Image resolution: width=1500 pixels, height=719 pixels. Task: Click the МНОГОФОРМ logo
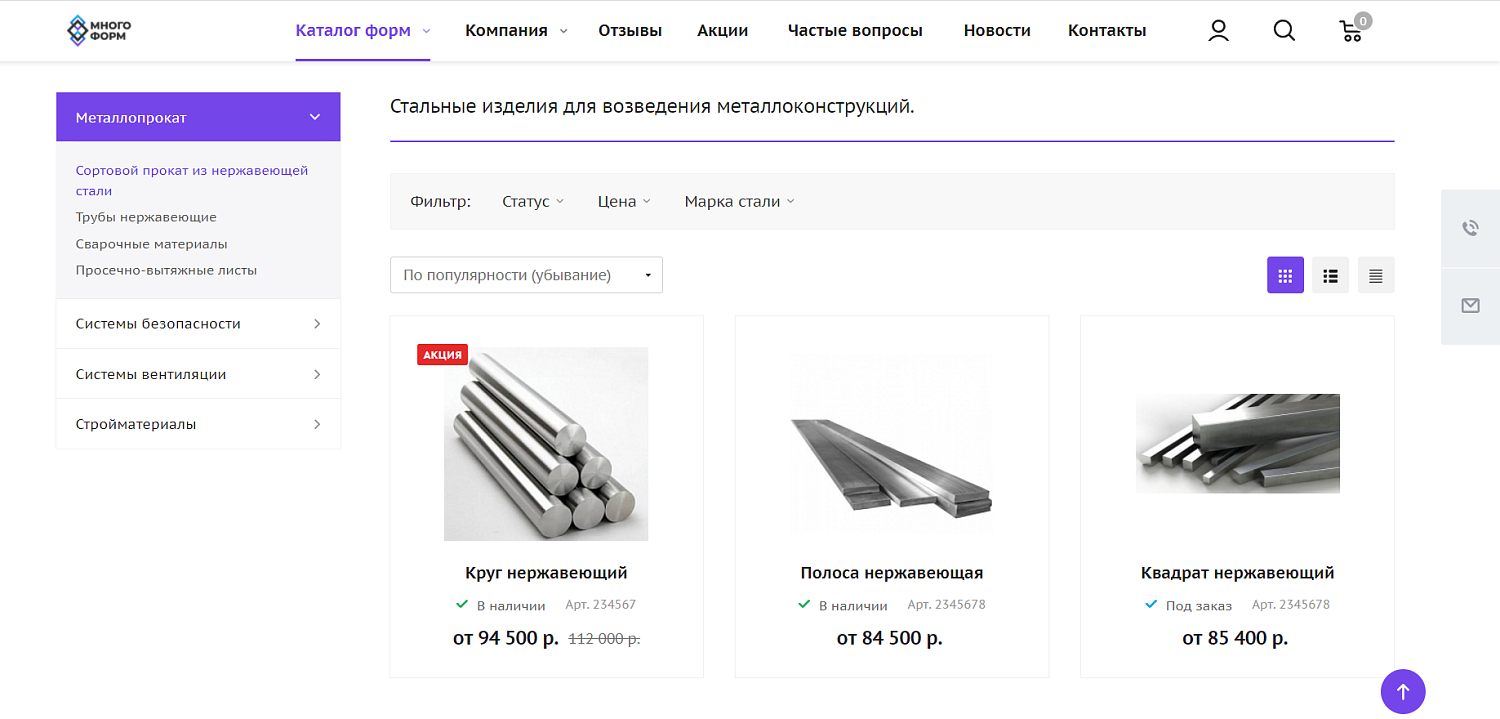pos(97,29)
